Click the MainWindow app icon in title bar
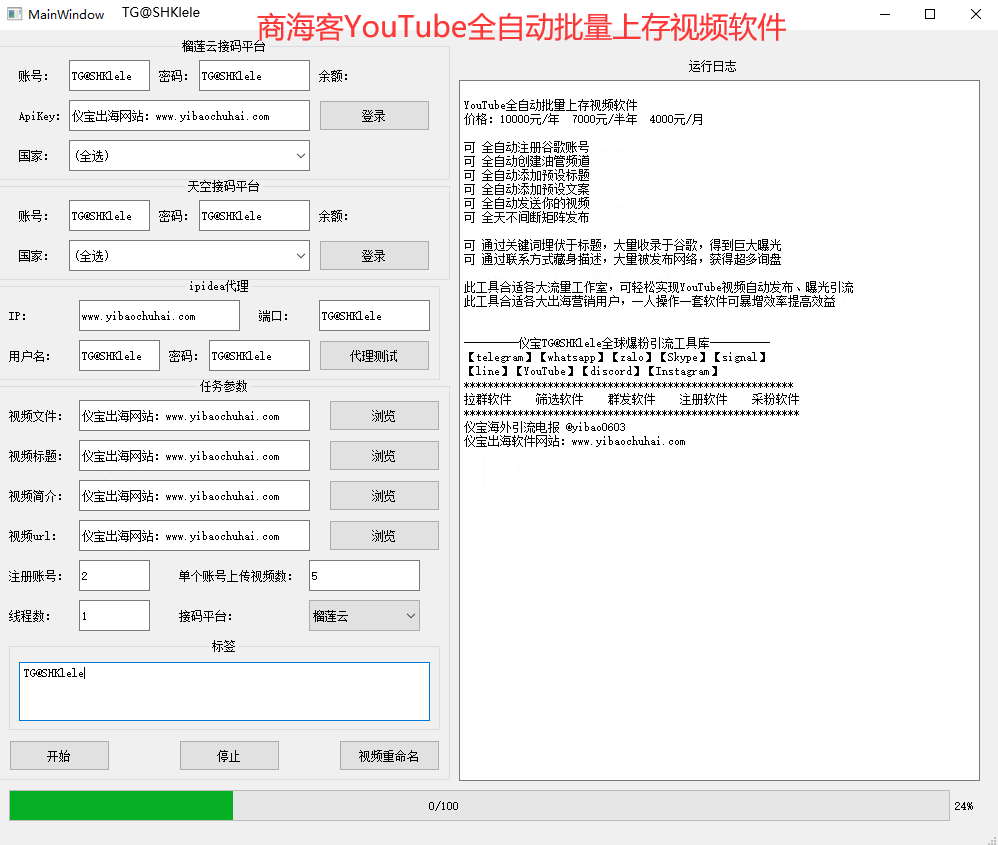 point(14,14)
